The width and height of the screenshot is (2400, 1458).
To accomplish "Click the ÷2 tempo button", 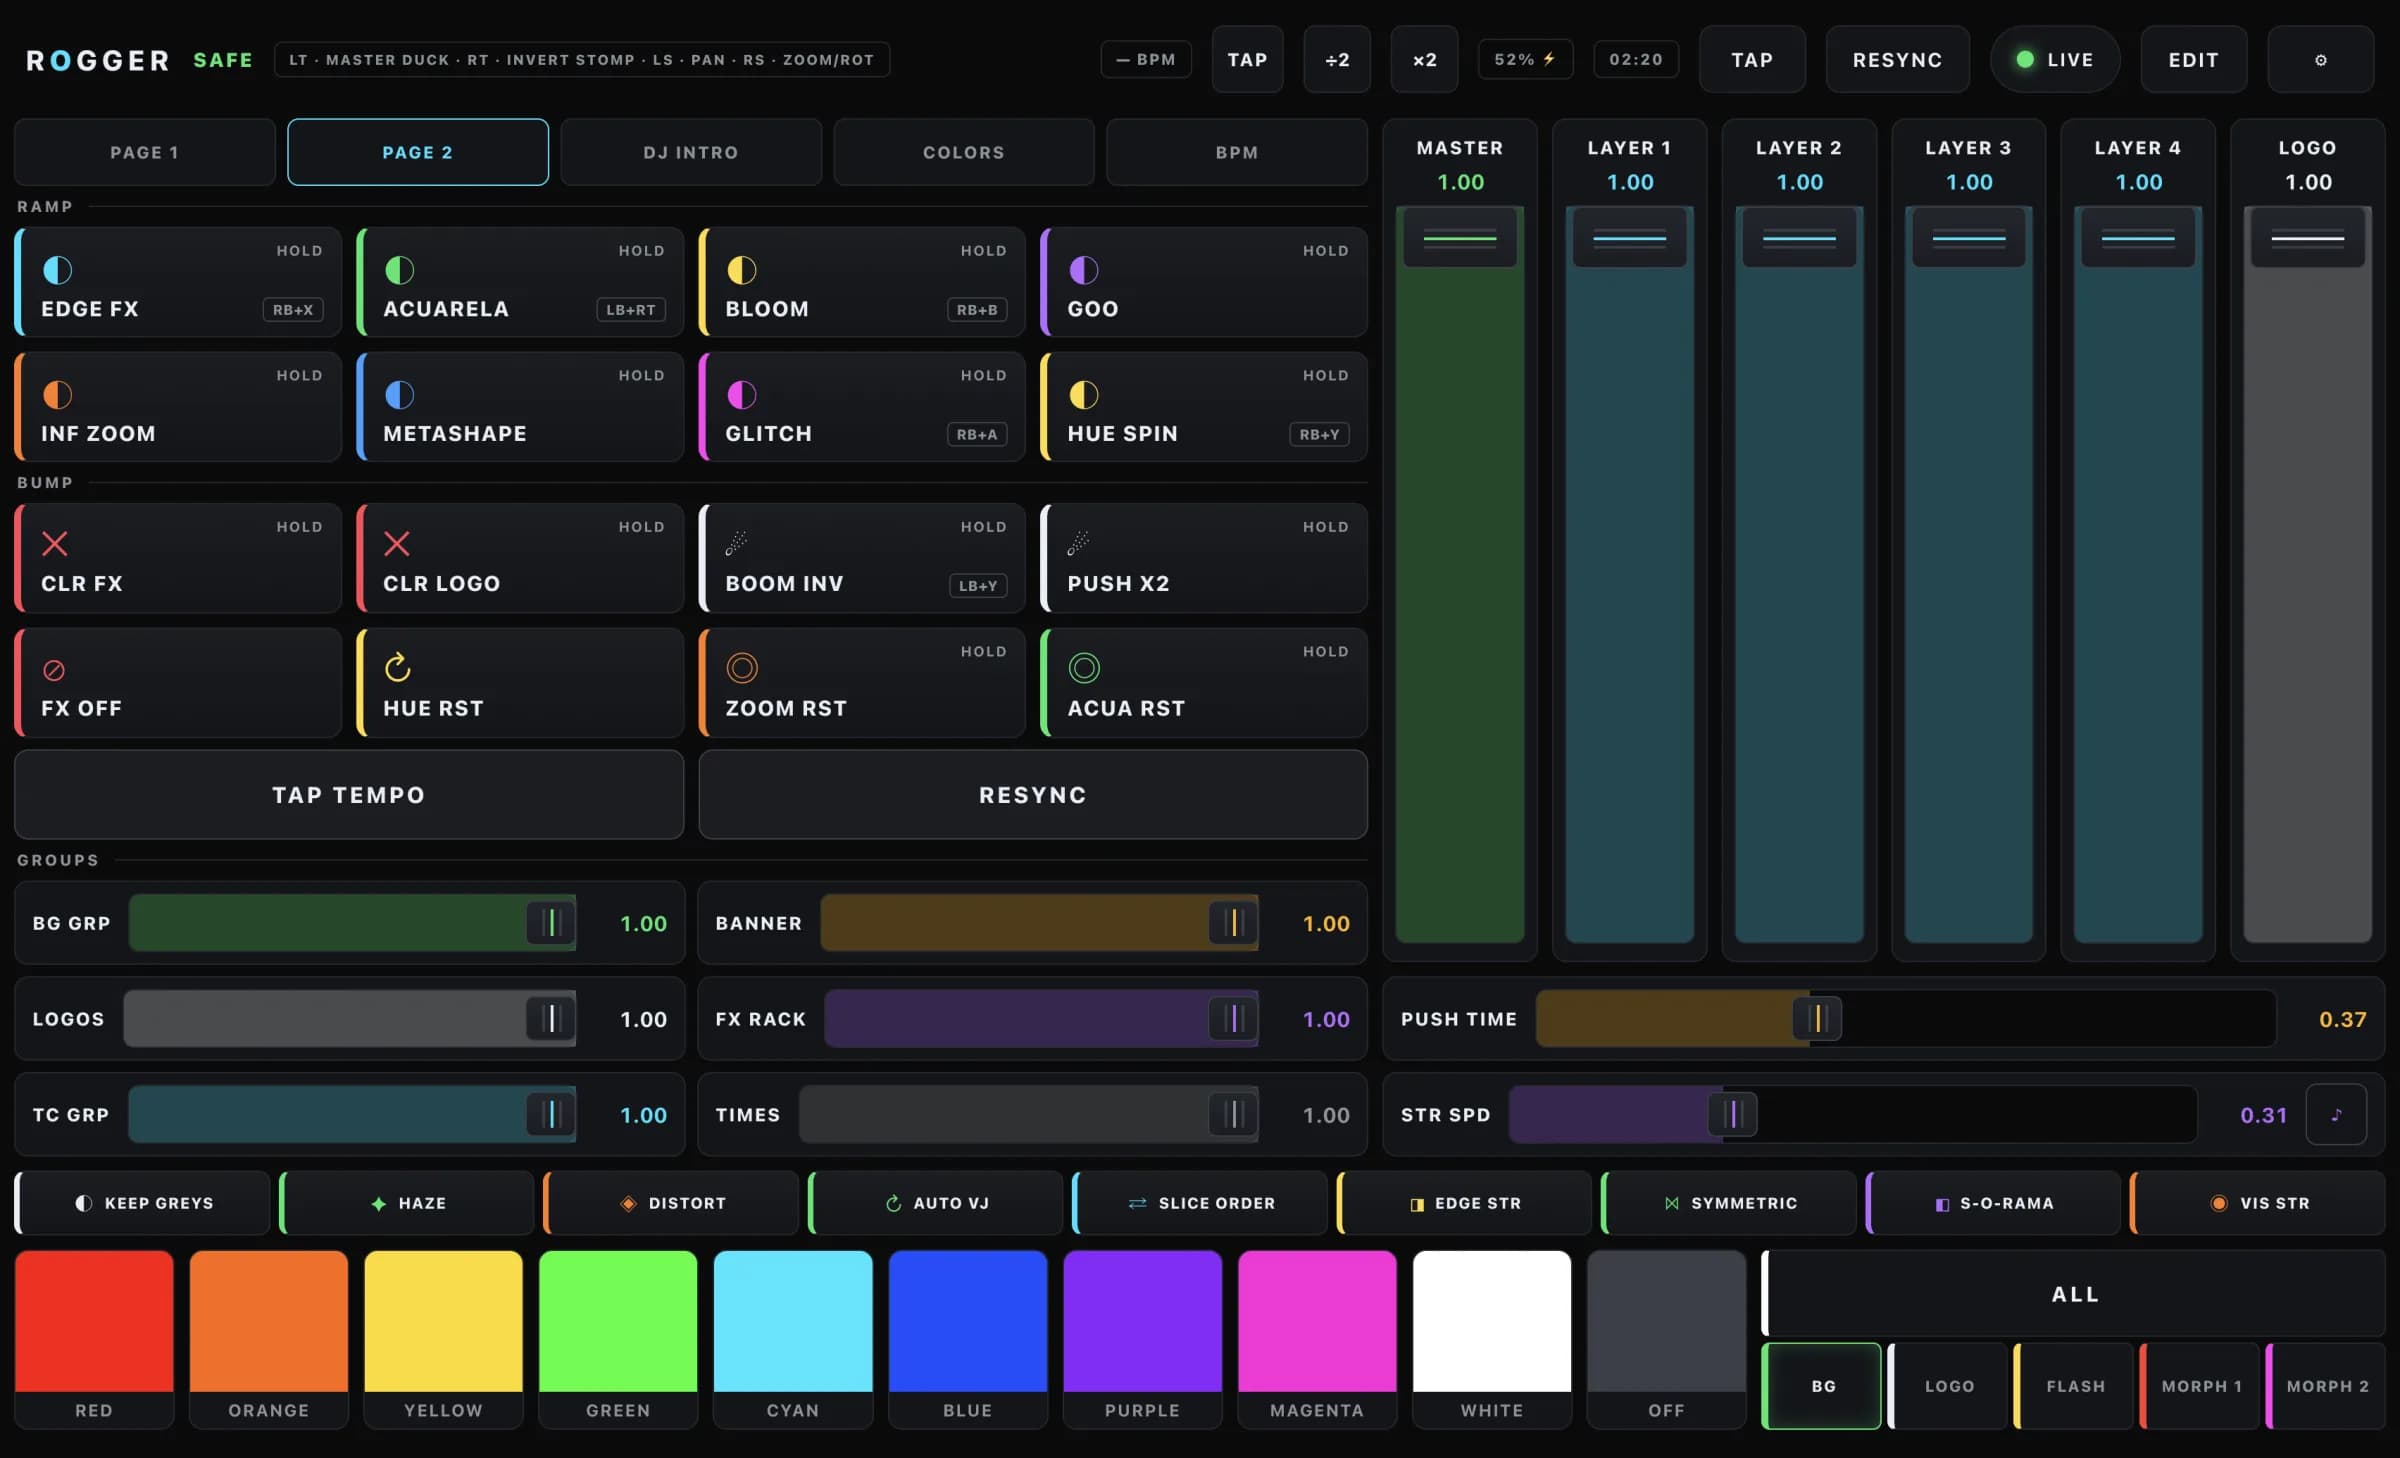I will click(1337, 60).
